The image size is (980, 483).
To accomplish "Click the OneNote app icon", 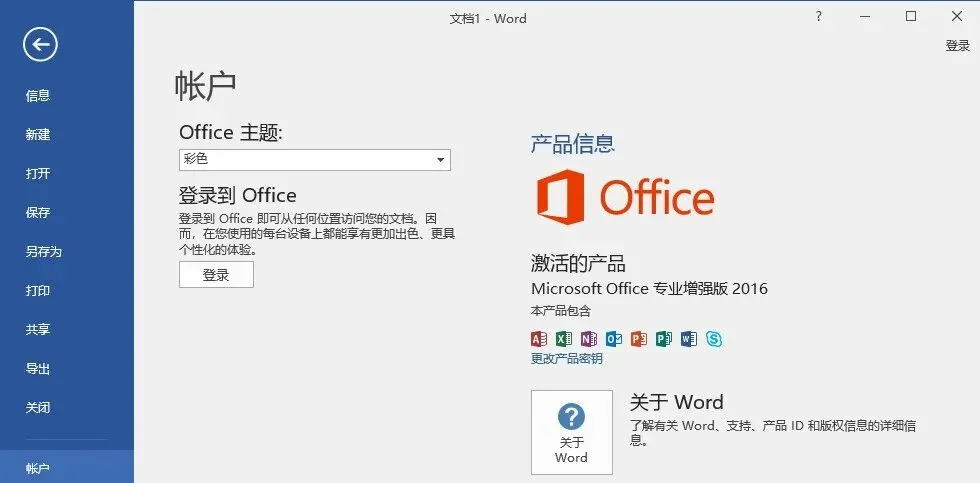I will 589,339.
